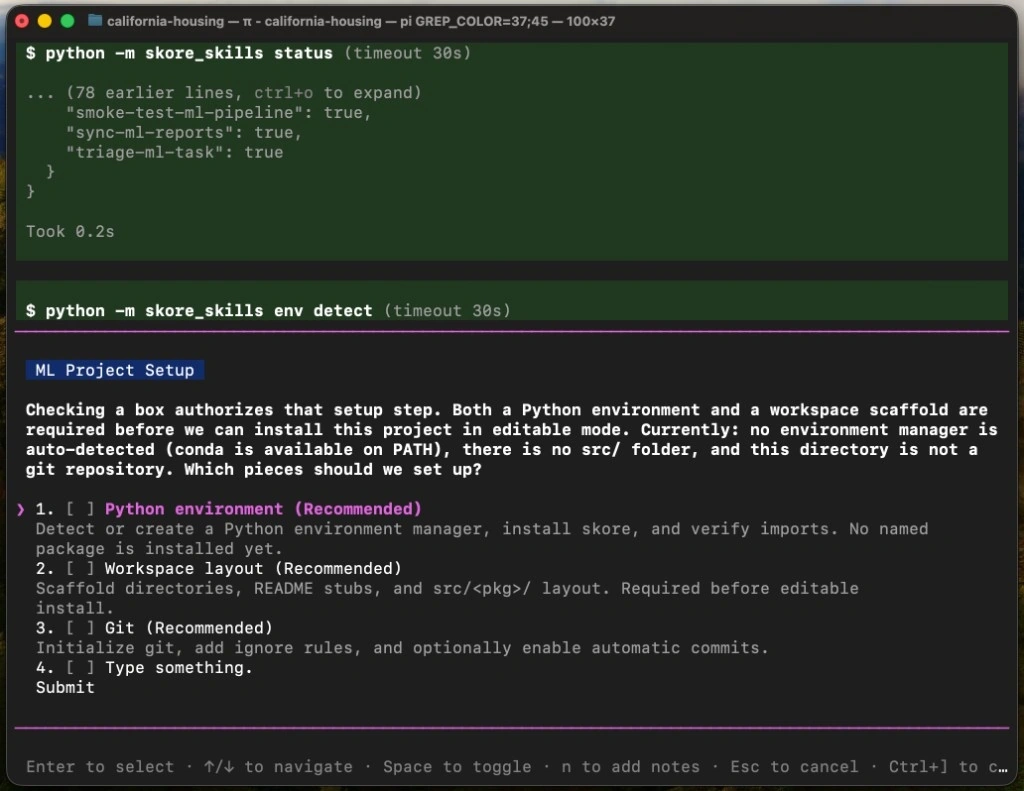
Task: Click the 'Enter to select' hint
Action: click(100, 766)
